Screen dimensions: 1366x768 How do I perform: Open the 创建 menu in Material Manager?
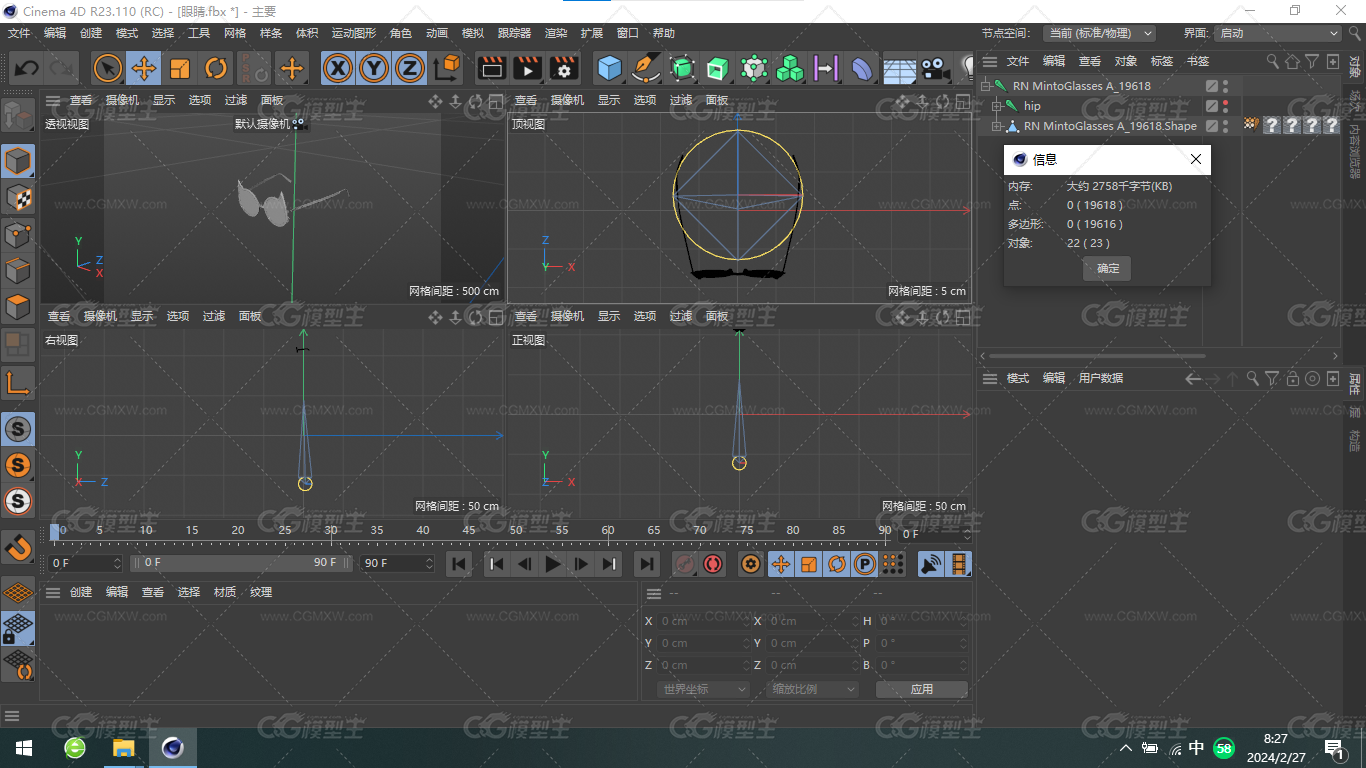pos(81,592)
